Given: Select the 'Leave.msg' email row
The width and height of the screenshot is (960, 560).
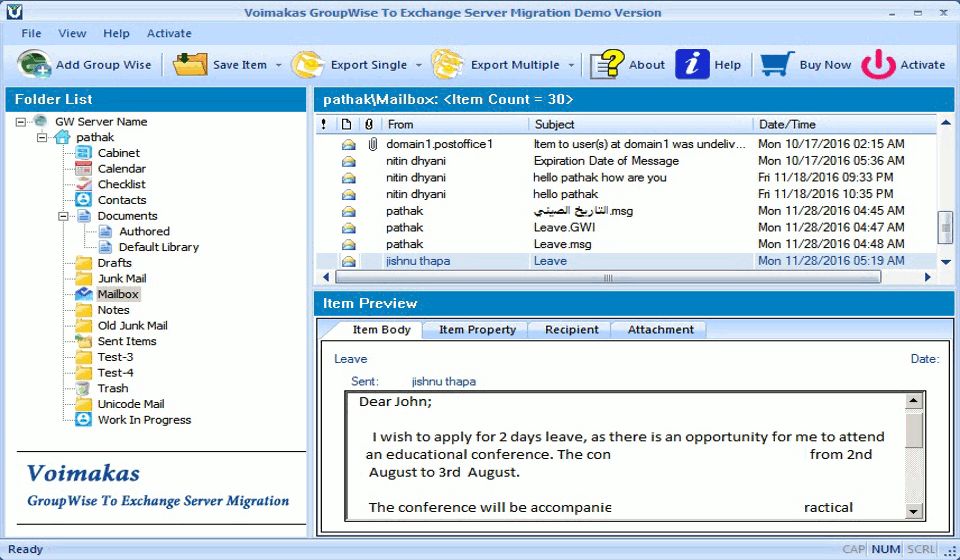Looking at the screenshot, I should point(626,244).
